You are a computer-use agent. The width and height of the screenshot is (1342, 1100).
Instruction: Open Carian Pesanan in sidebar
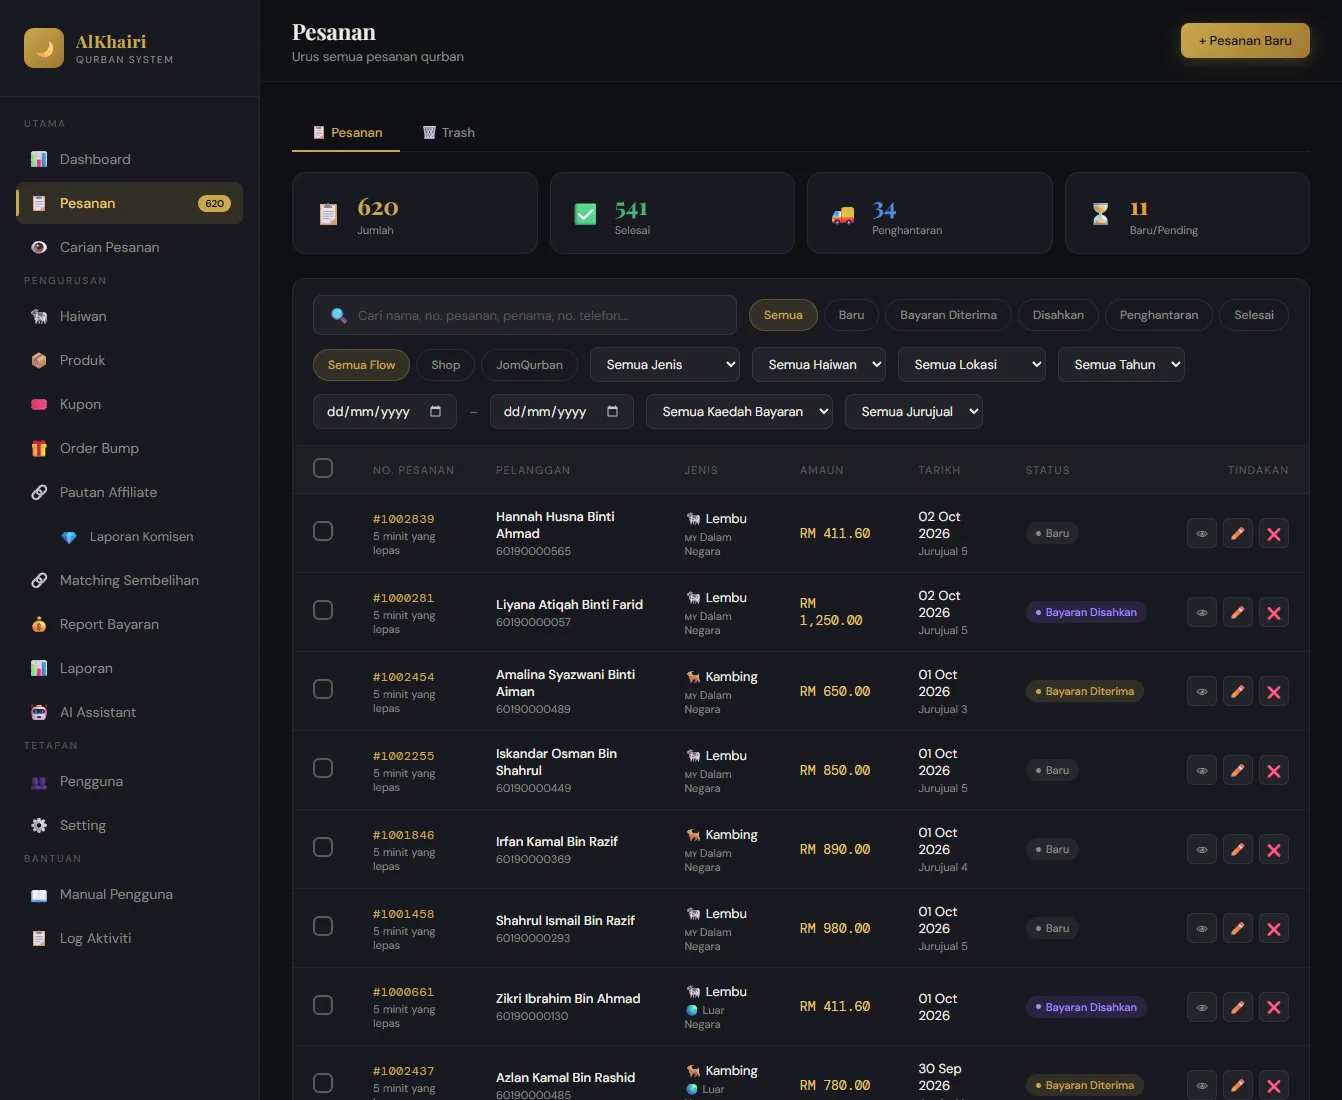tap(129, 247)
